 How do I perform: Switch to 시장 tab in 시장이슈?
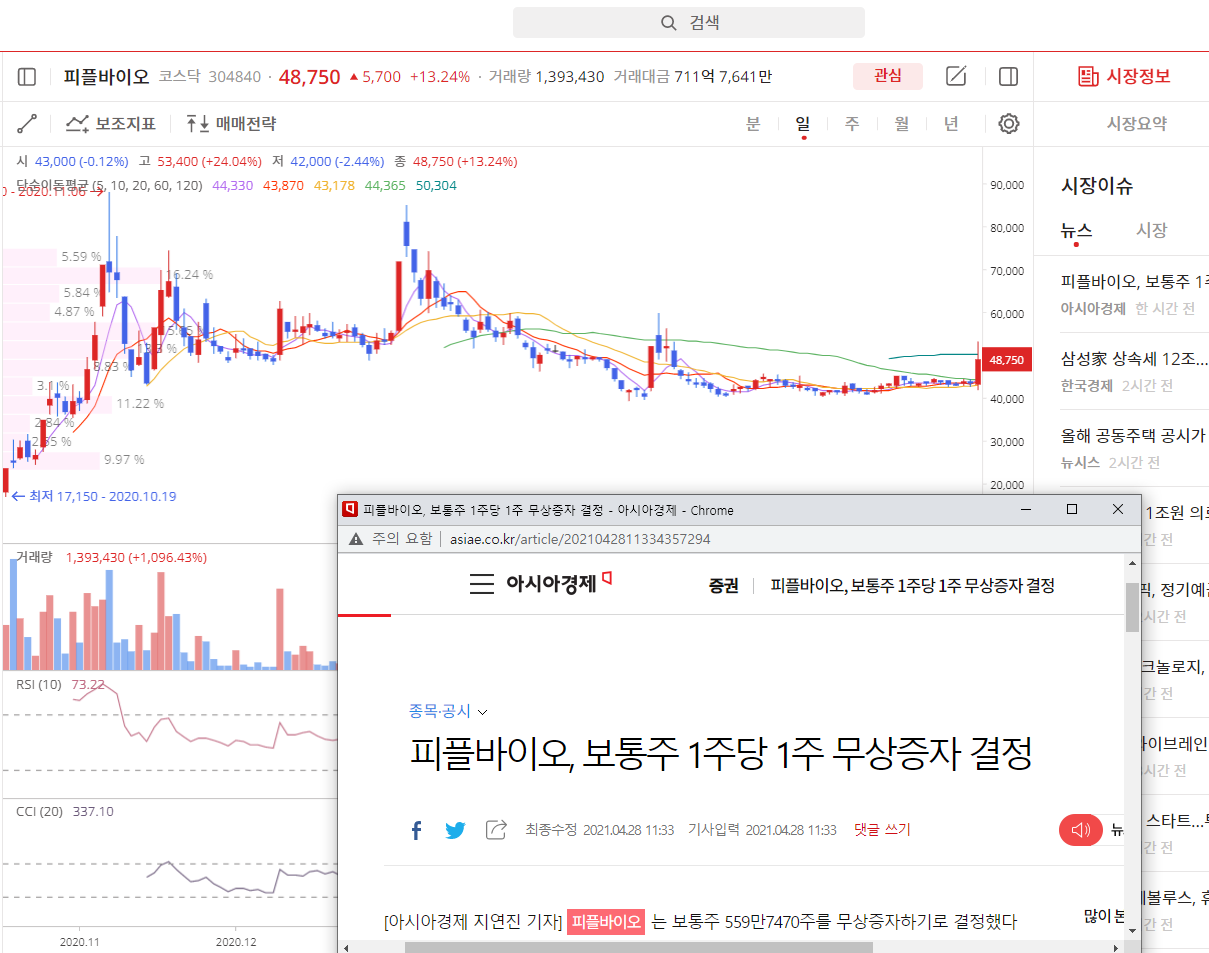pos(1151,230)
